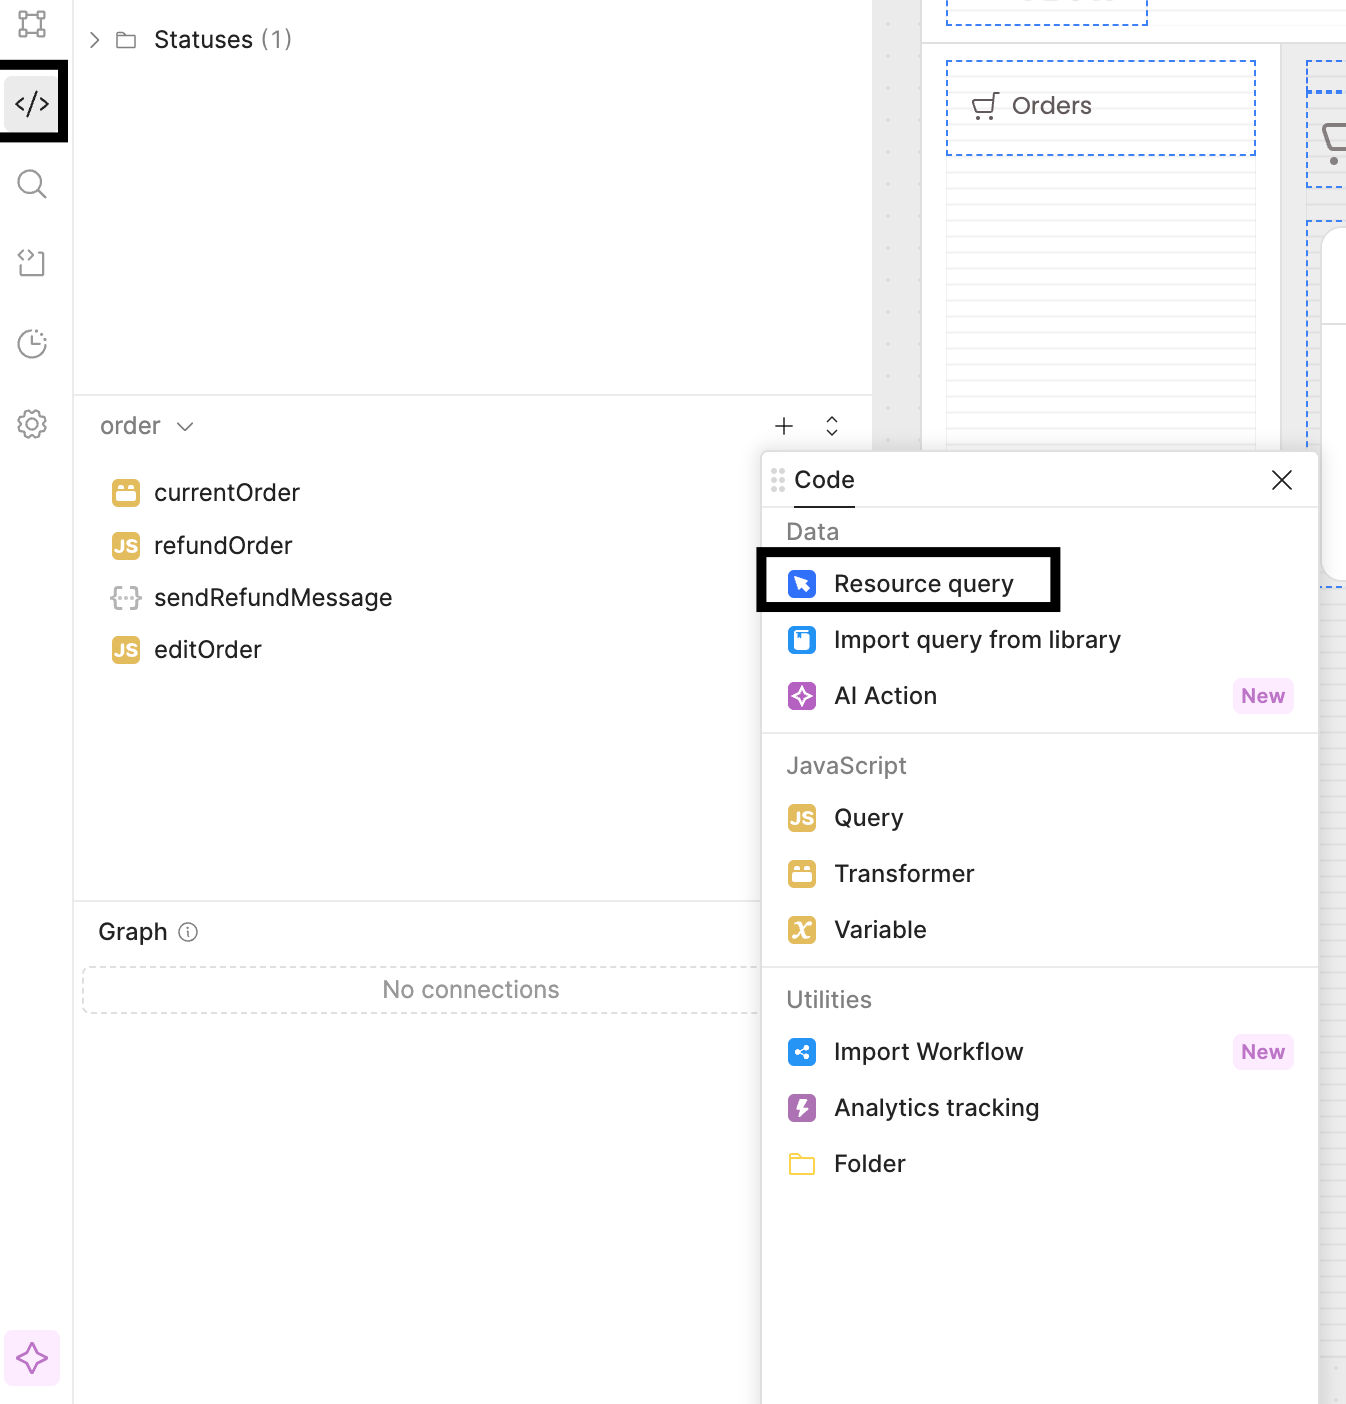Add new code with plus icon
This screenshot has width=1346, height=1404.
point(784,426)
